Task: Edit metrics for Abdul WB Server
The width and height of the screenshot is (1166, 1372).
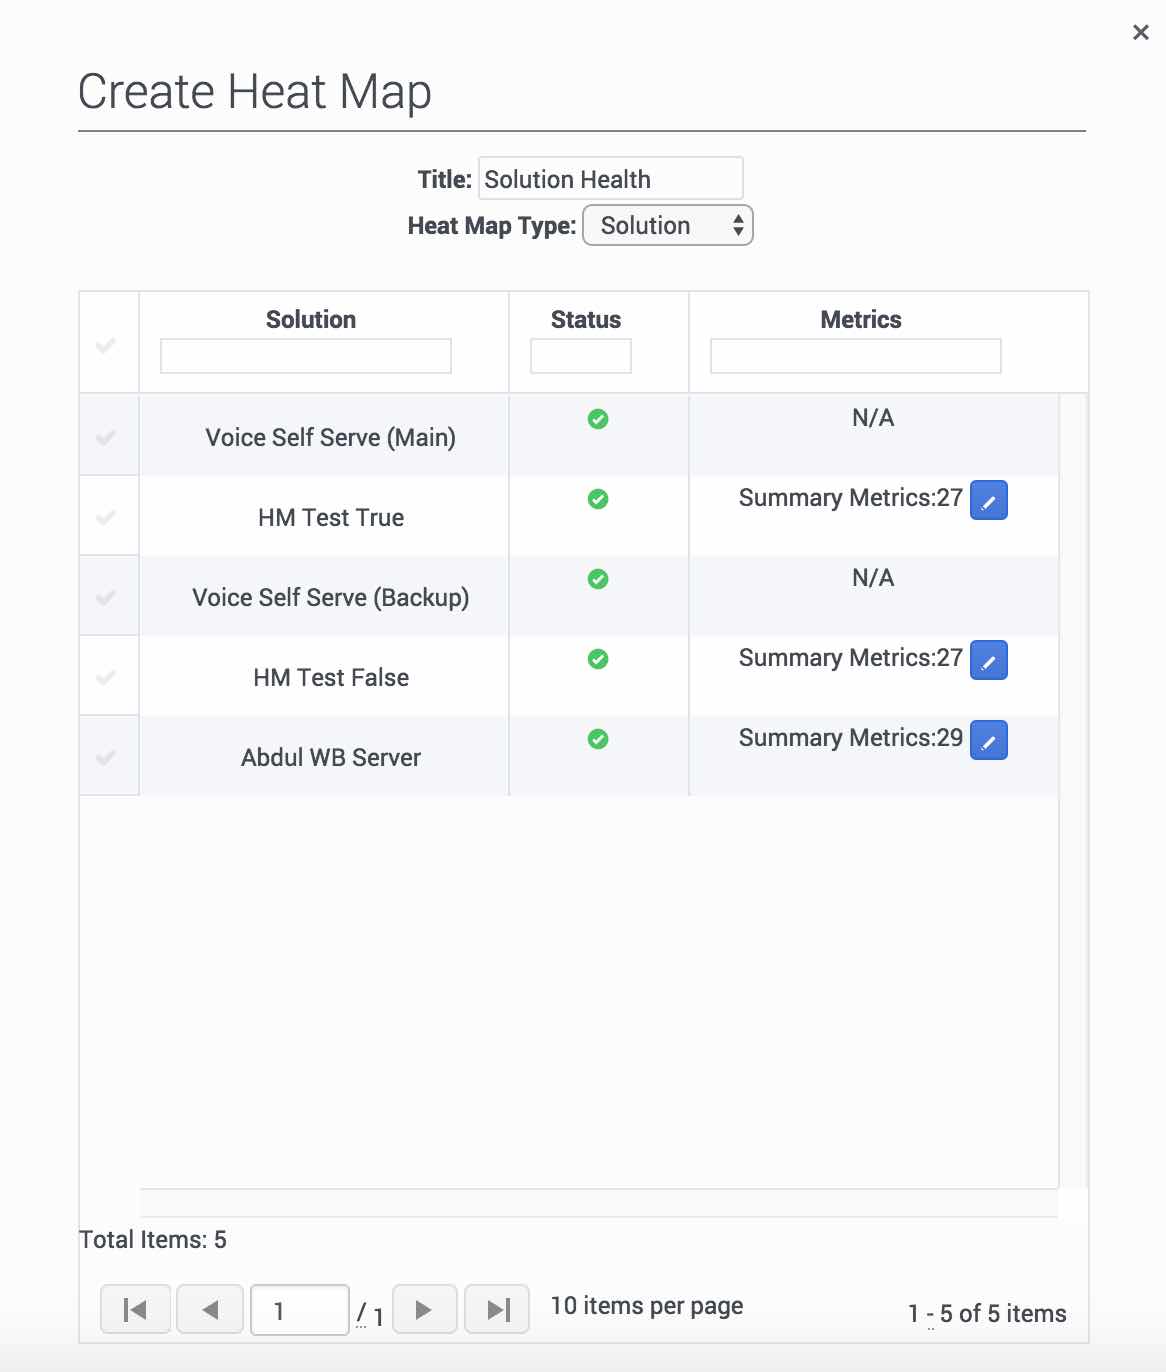Action: click(x=988, y=740)
